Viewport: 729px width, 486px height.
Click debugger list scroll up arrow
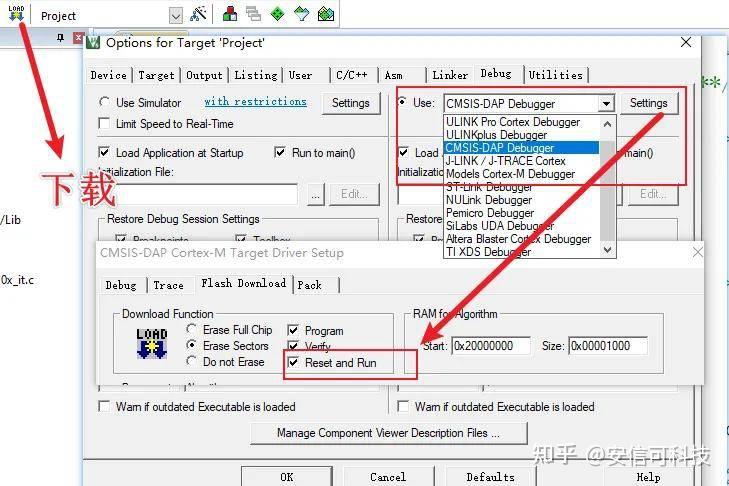[x=607, y=124]
